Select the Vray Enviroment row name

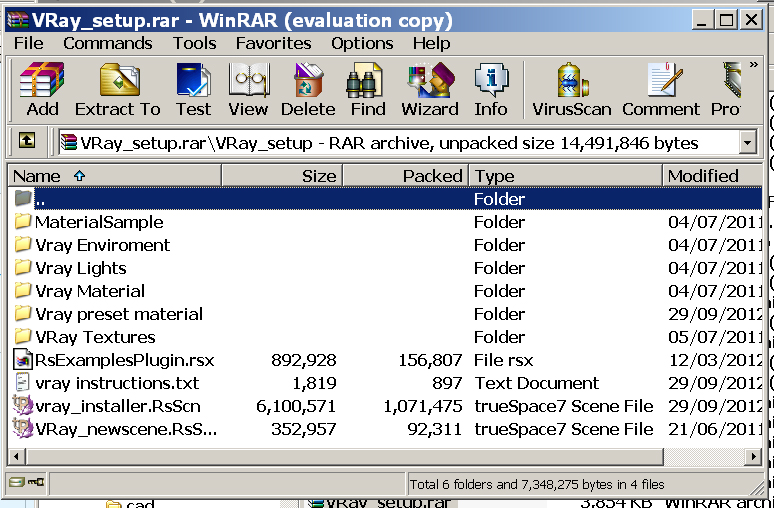point(103,245)
